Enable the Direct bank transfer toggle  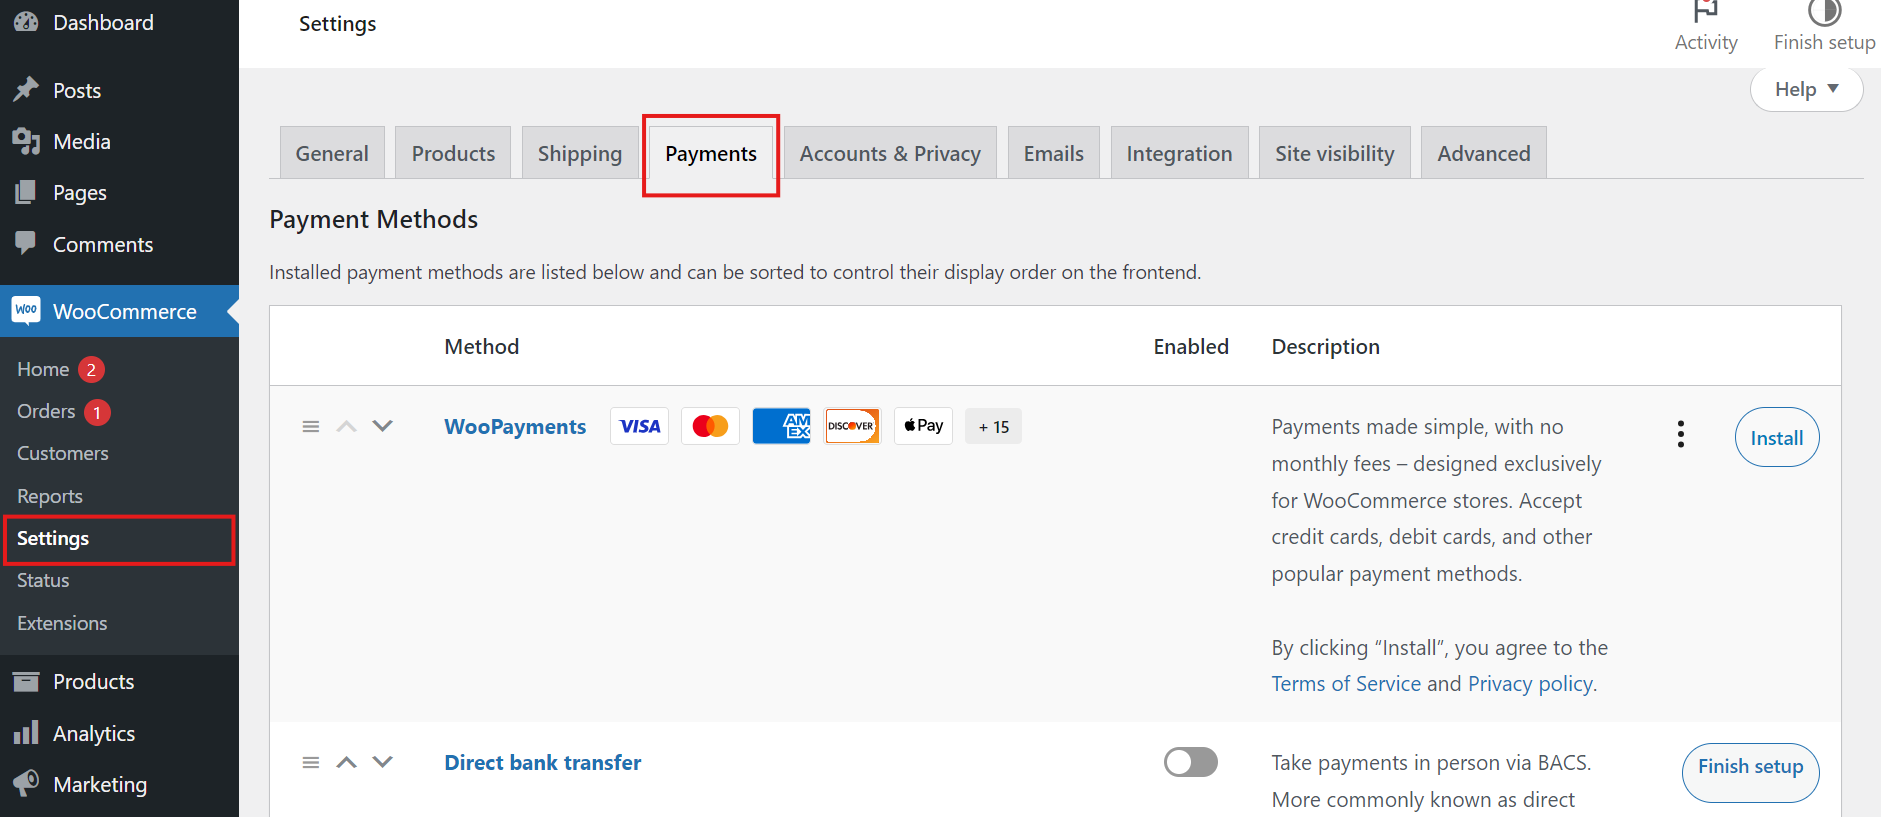(x=1191, y=762)
